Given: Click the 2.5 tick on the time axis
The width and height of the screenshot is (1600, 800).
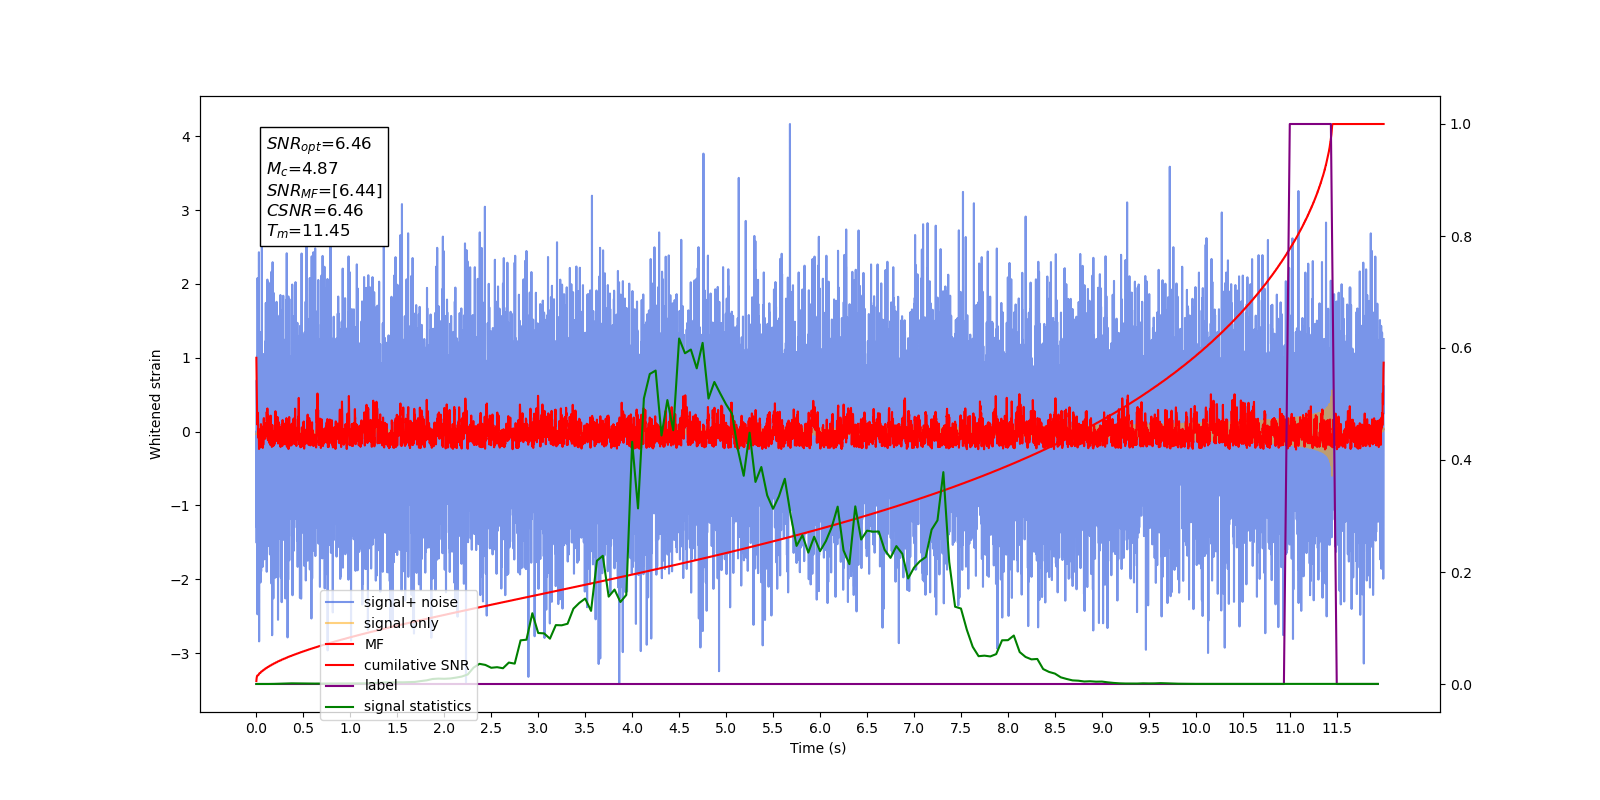Looking at the screenshot, I should pos(491,728).
